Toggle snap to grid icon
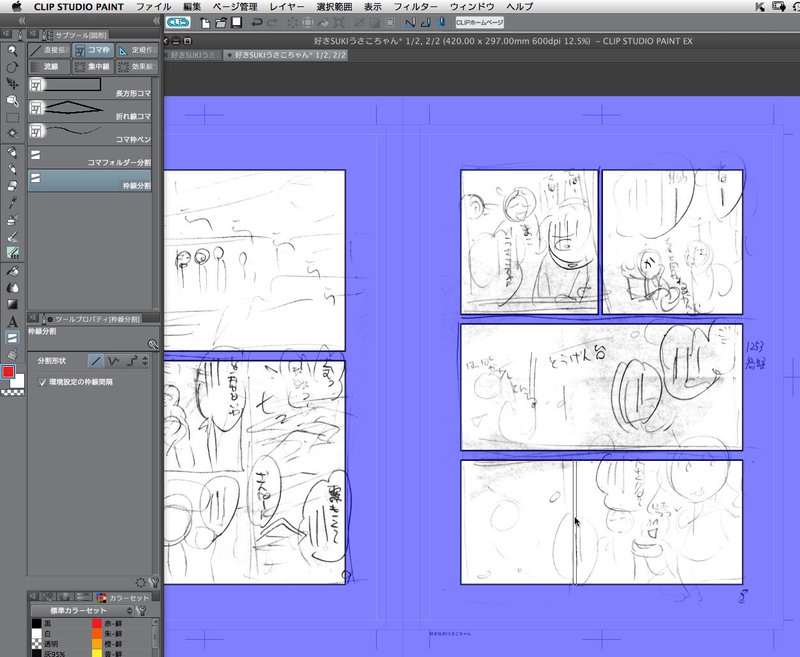Image resolution: width=800 pixels, height=657 pixels. click(441, 22)
